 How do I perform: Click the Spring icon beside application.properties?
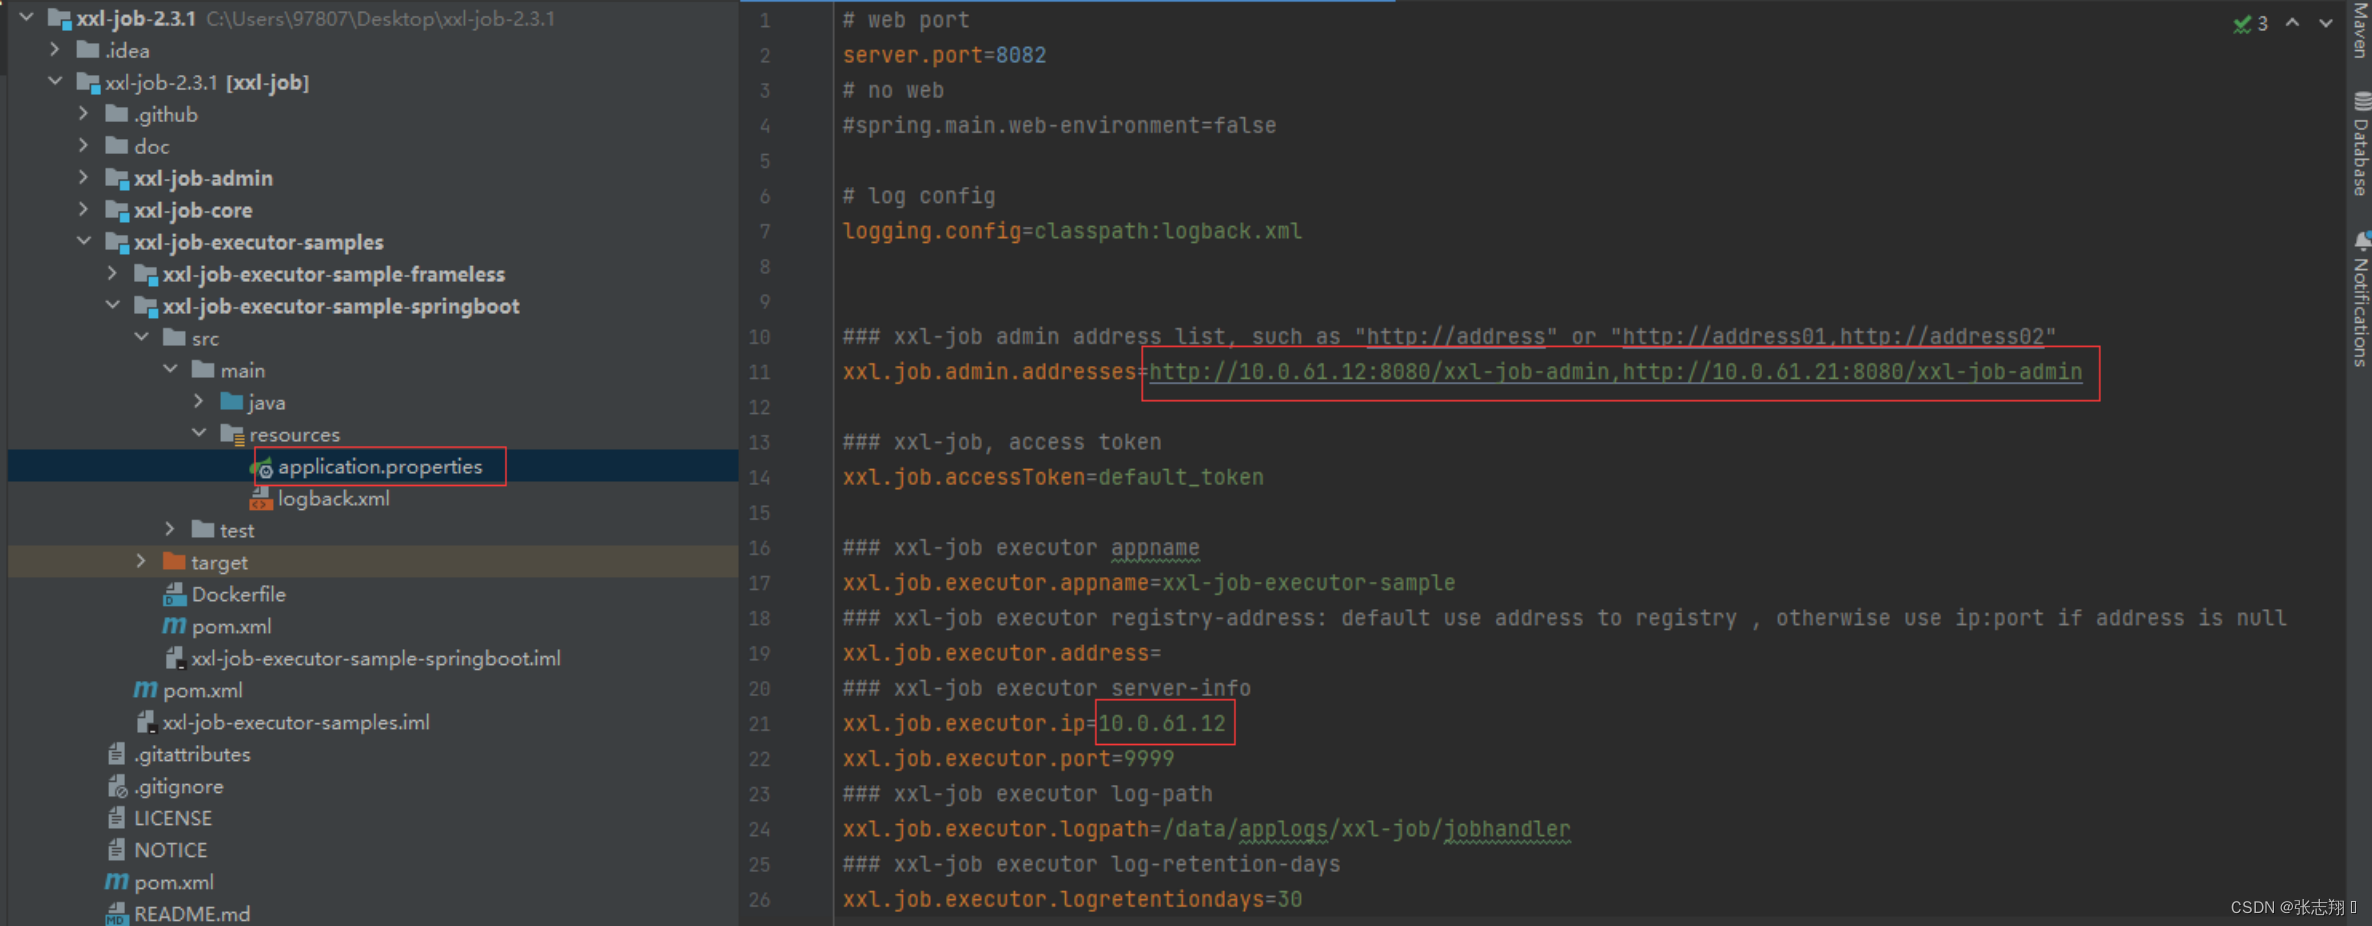pos(262,467)
